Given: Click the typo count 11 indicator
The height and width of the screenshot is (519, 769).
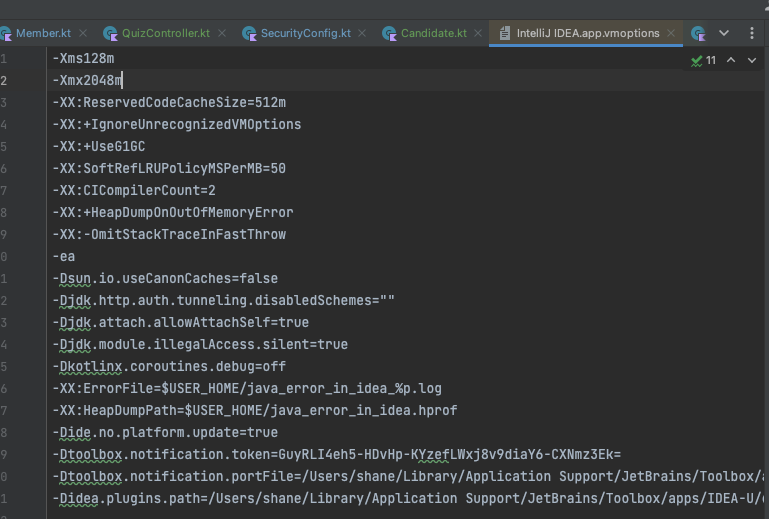Looking at the screenshot, I should click(x=711, y=60).
